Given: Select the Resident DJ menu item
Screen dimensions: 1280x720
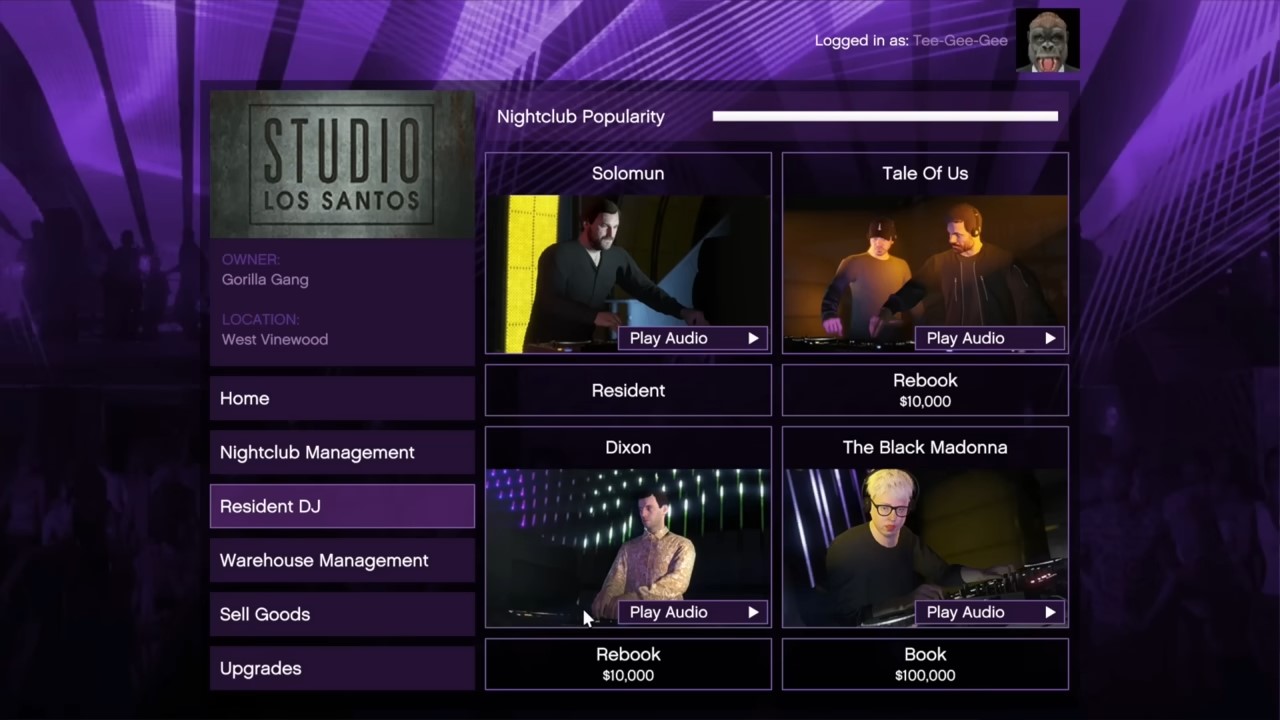Looking at the screenshot, I should [342, 506].
